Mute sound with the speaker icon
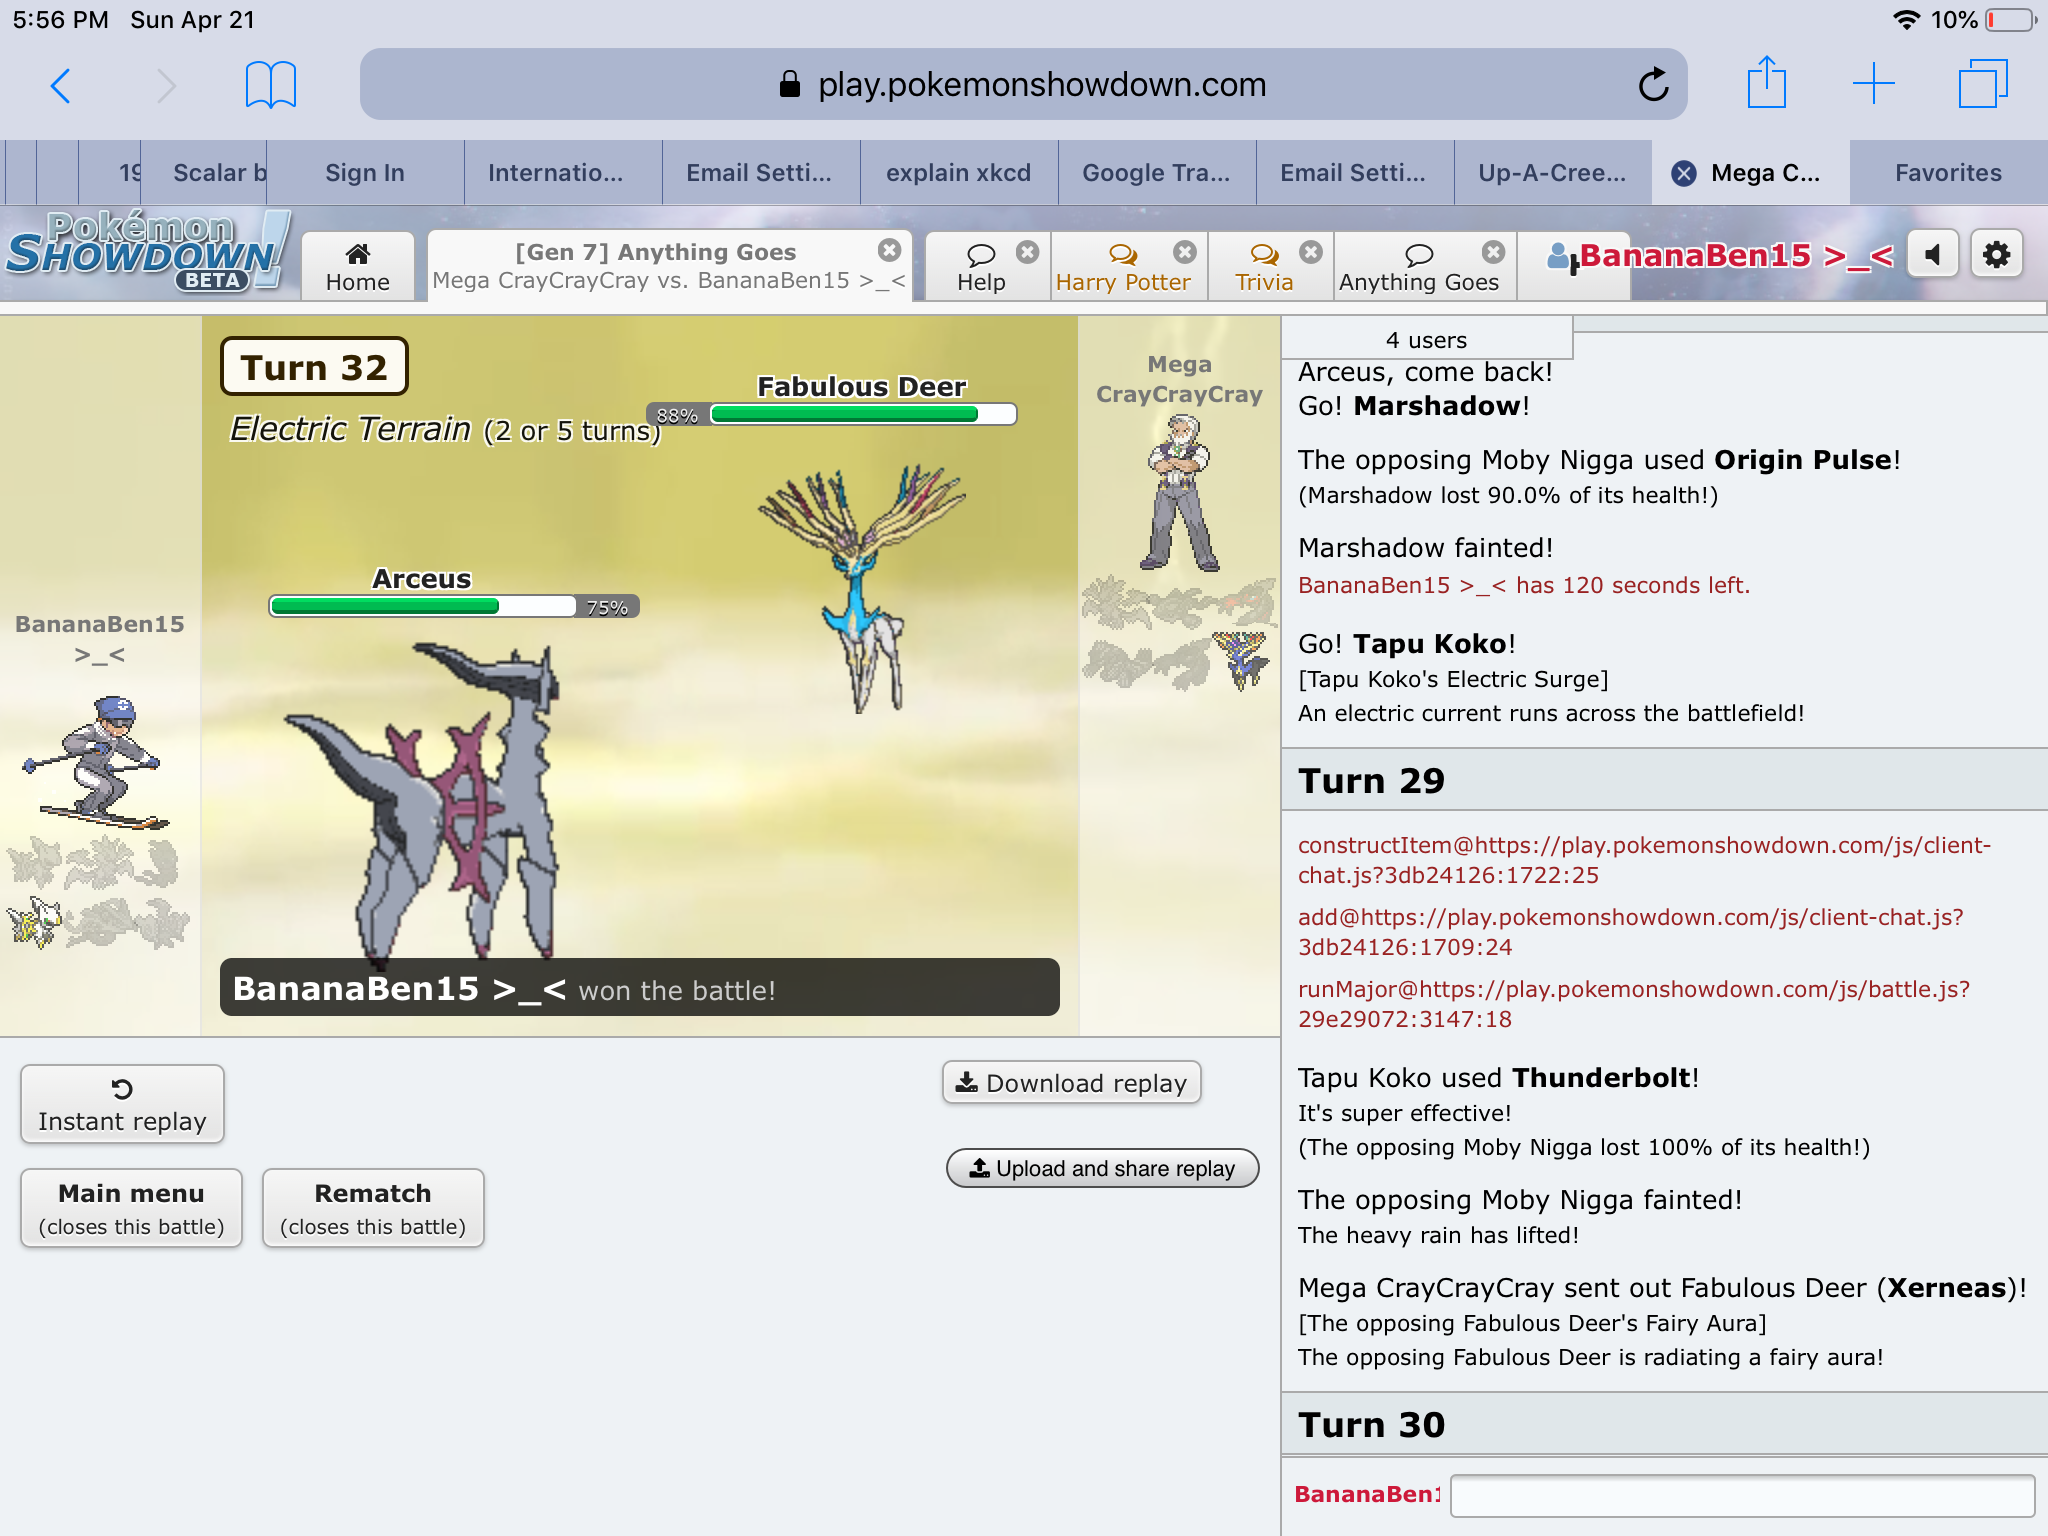 [x=1932, y=255]
